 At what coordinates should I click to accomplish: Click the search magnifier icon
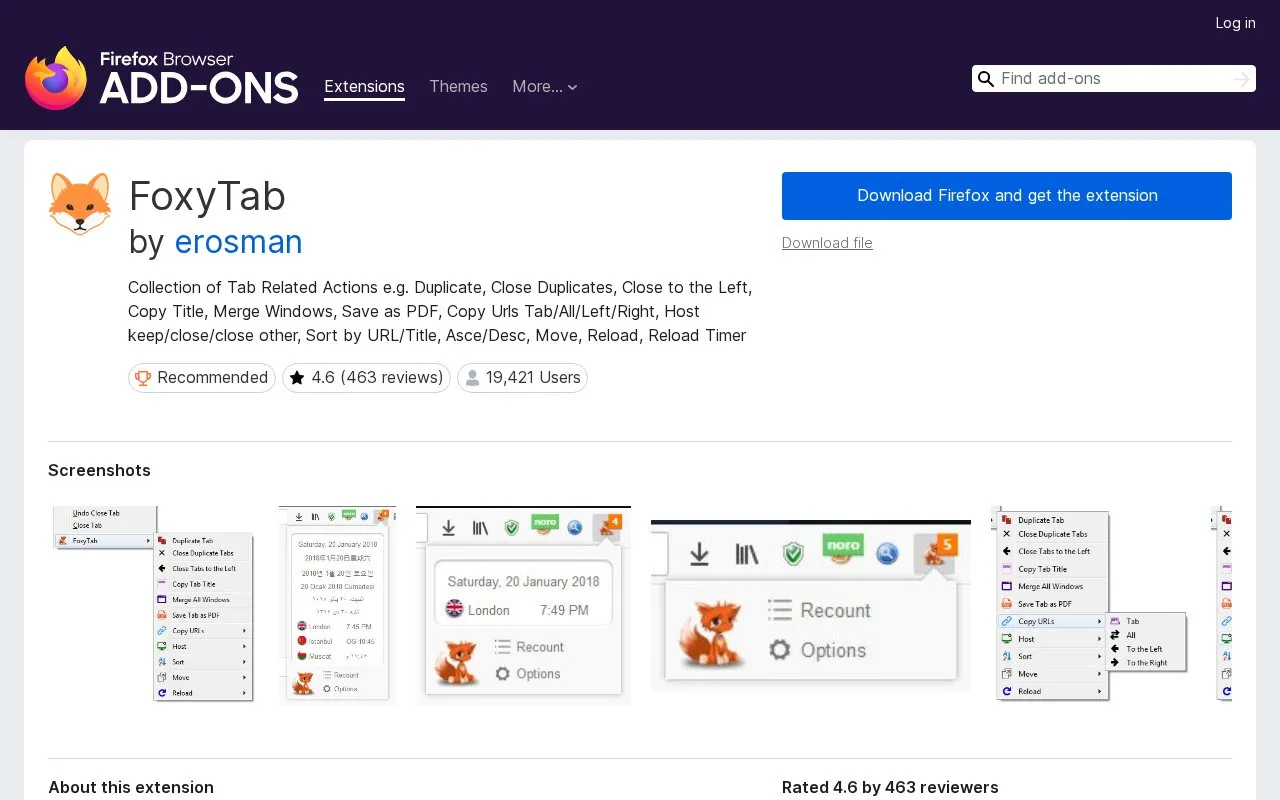point(986,79)
